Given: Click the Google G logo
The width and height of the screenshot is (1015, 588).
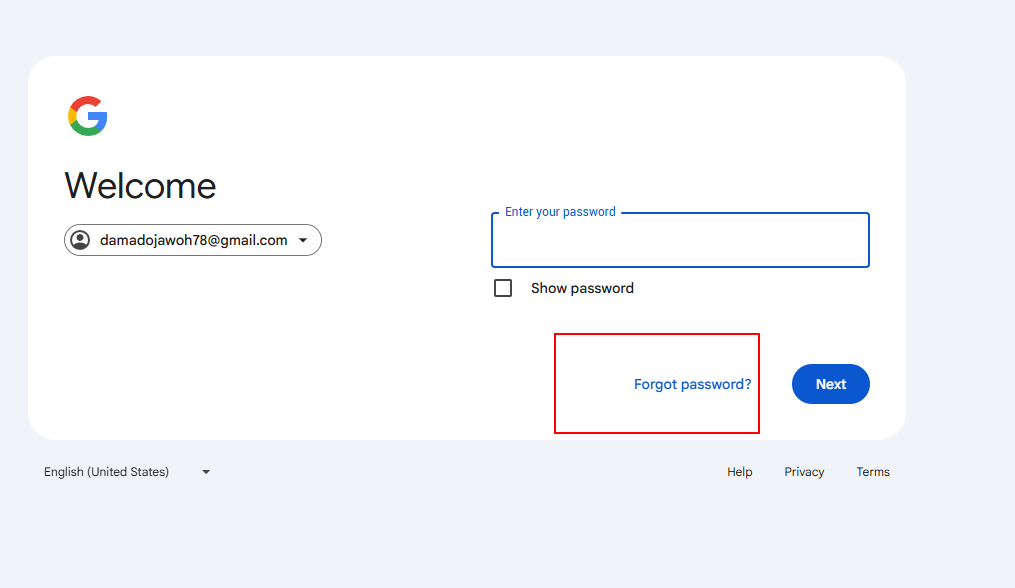Looking at the screenshot, I should coord(87,116).
